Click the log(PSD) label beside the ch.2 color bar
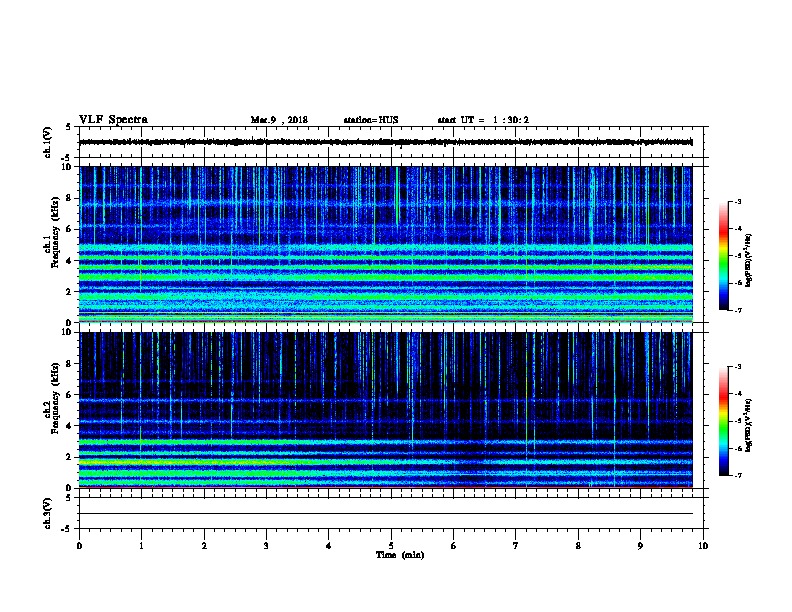 [748, 425]
